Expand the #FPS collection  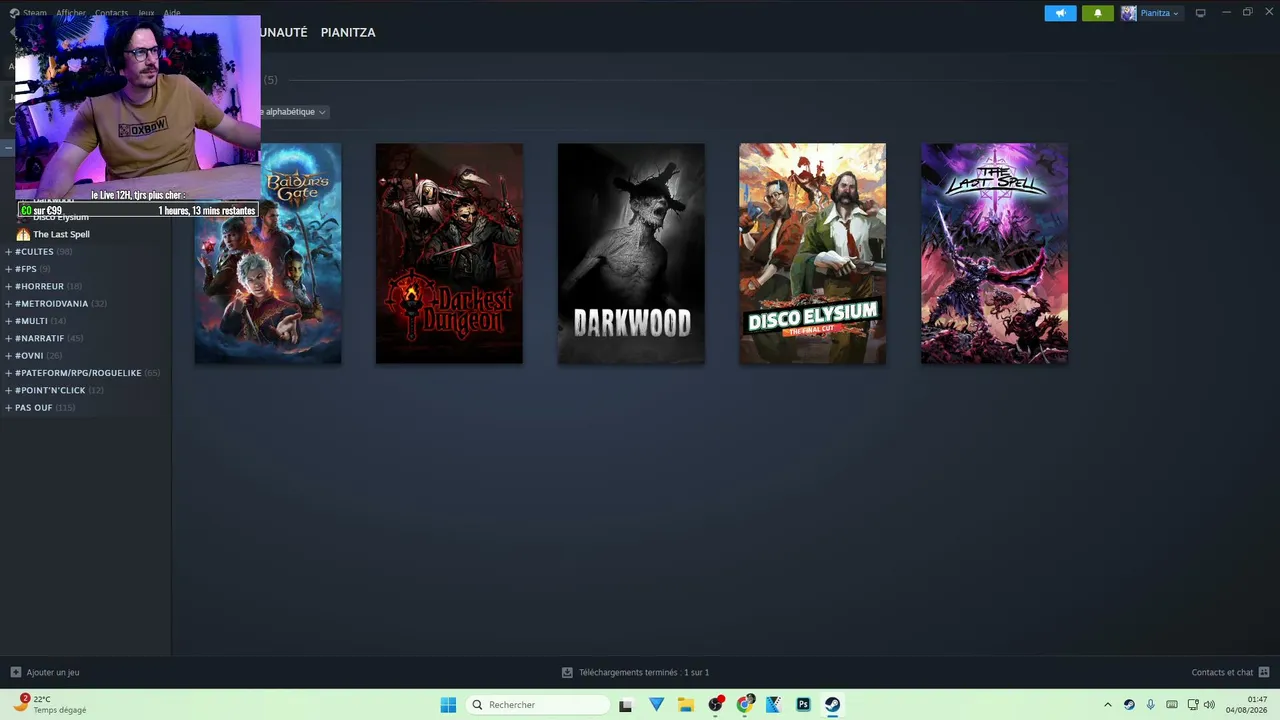8,269
